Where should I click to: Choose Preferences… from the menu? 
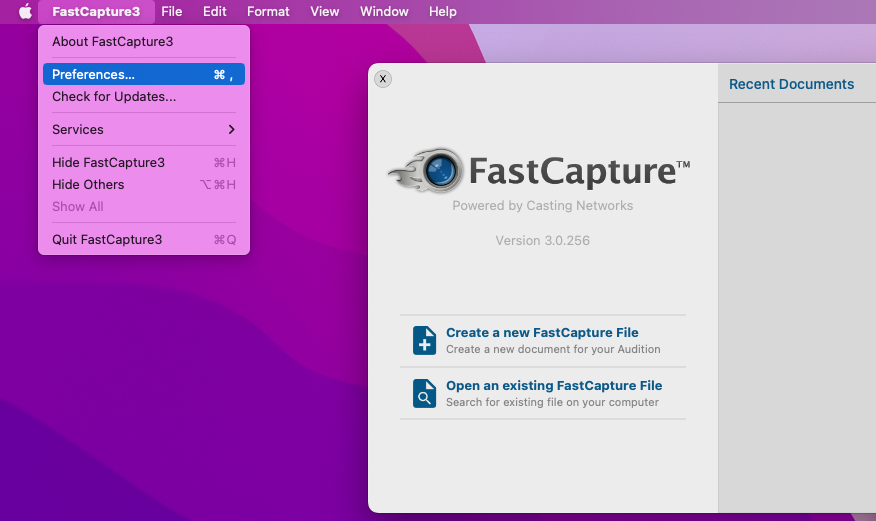(144, 74)
